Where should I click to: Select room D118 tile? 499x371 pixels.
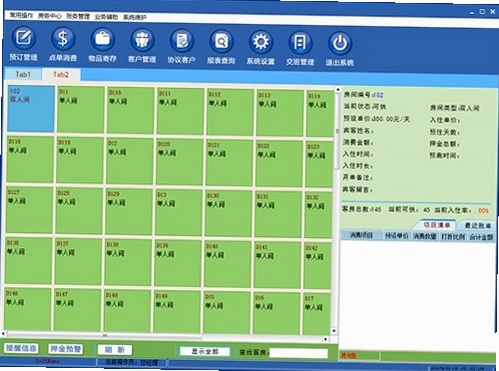pyautogui.click(x=30, y=159)
